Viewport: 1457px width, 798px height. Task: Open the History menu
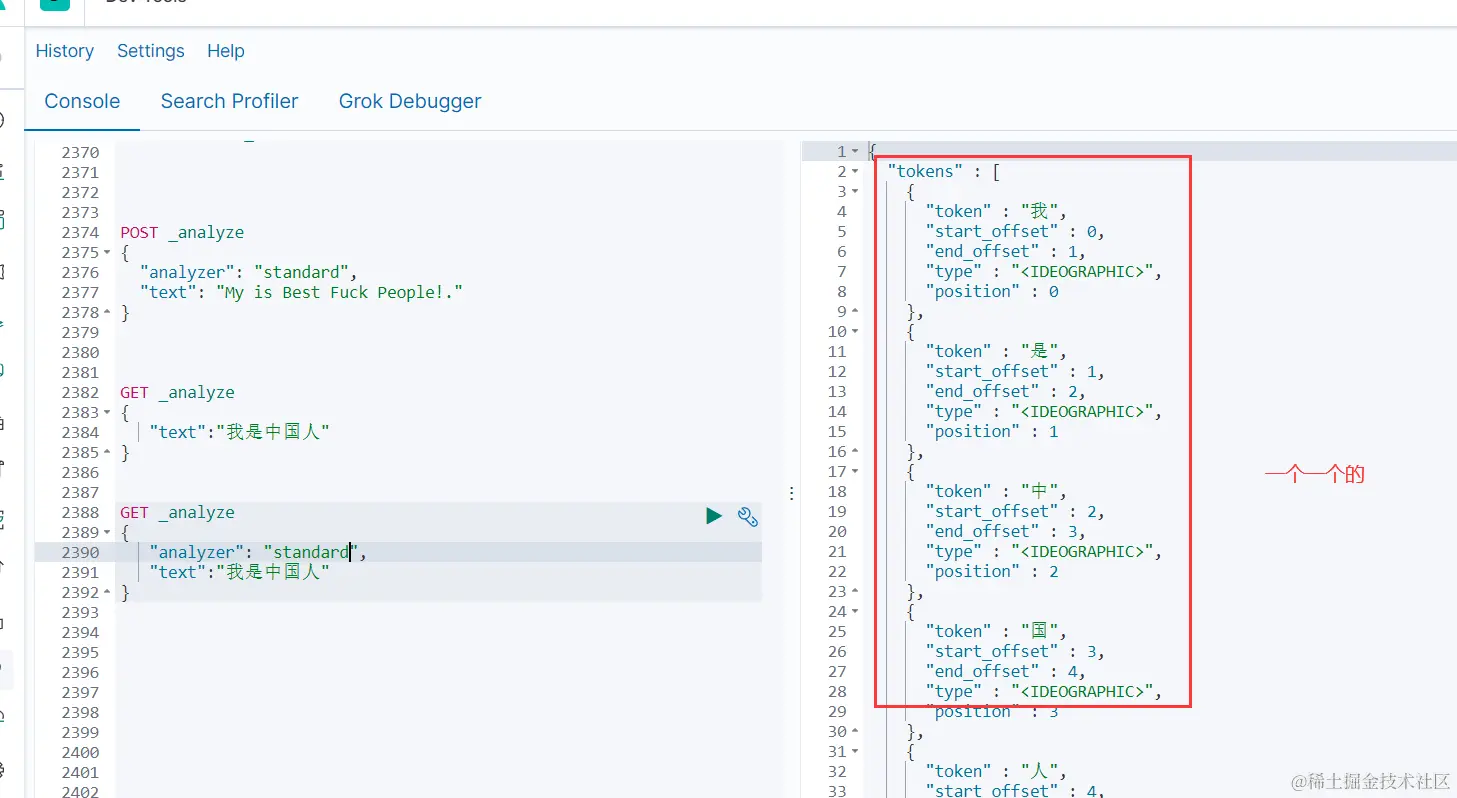(65, 51)
